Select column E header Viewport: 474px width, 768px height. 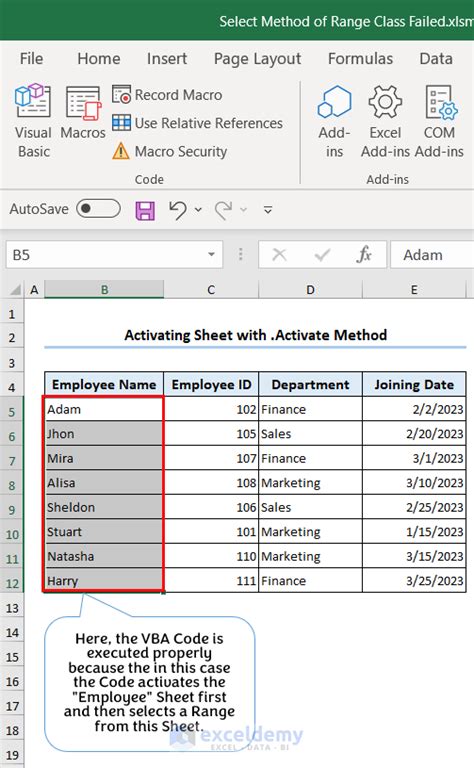(414, 289)
